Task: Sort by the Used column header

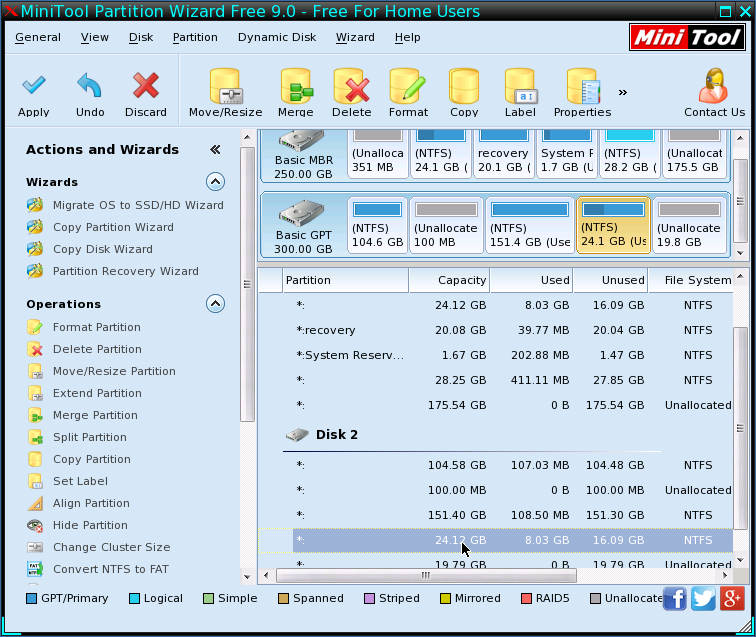Action: coord(531,280)
